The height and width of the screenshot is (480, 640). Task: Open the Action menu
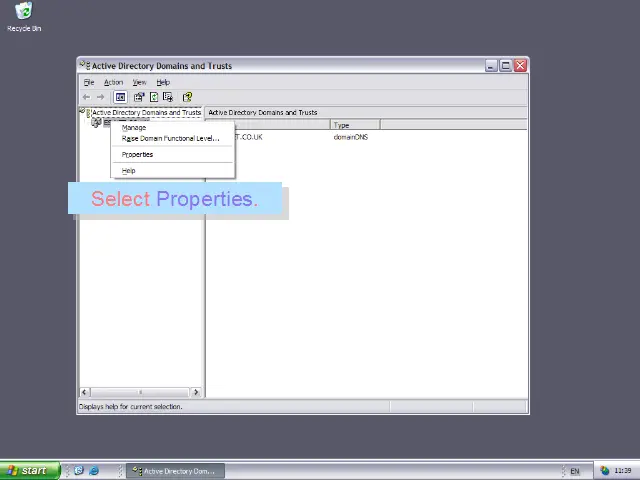(113, 82)
